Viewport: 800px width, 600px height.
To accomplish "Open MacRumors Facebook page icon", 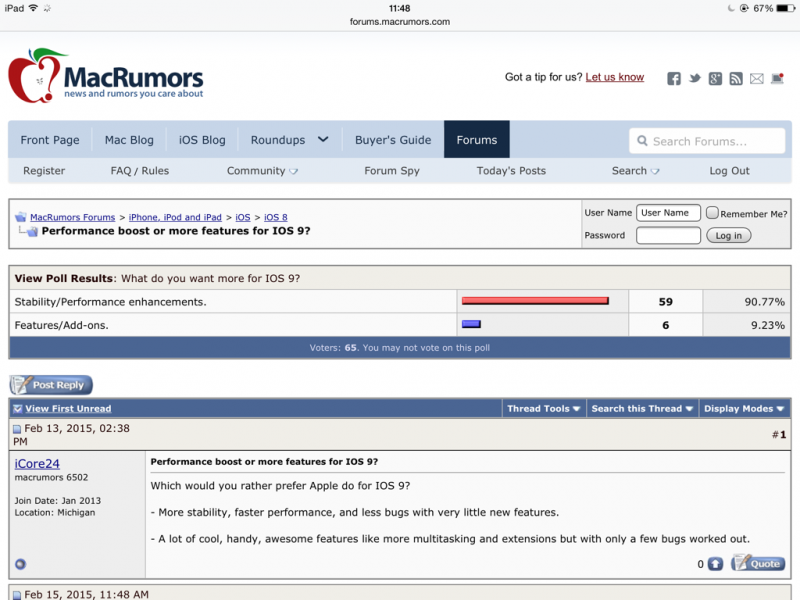I will (674, 79).
